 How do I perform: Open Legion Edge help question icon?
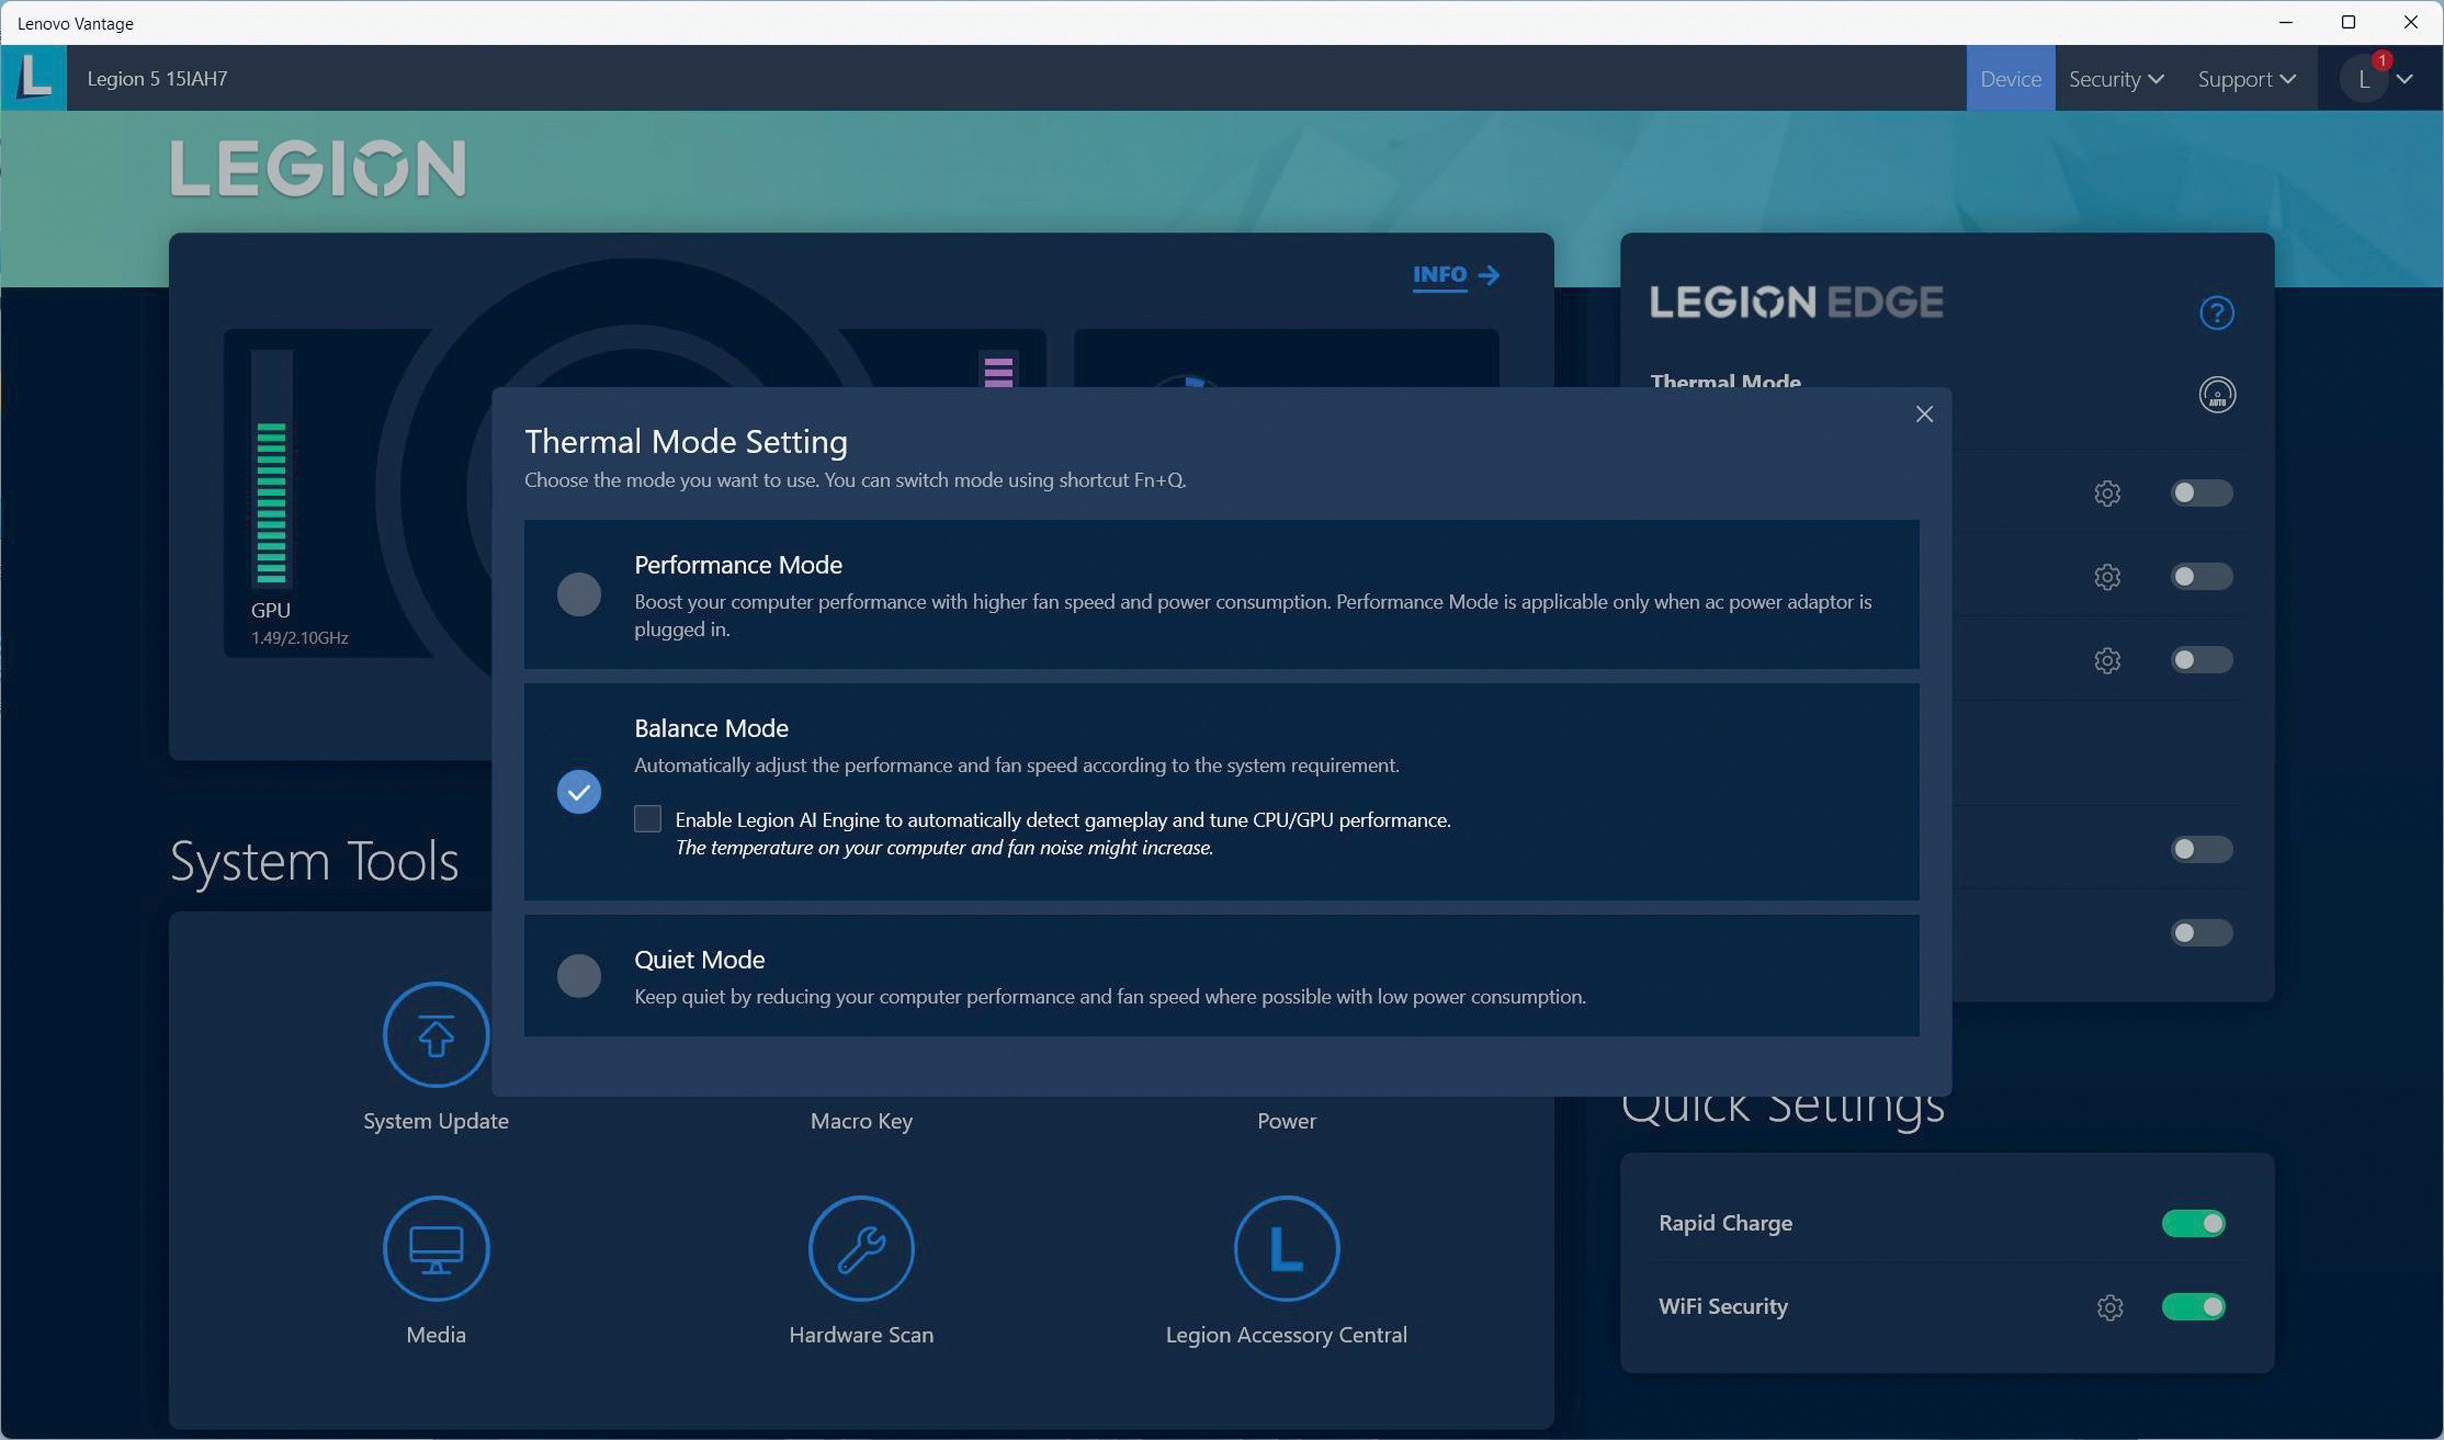point(2216,313)
